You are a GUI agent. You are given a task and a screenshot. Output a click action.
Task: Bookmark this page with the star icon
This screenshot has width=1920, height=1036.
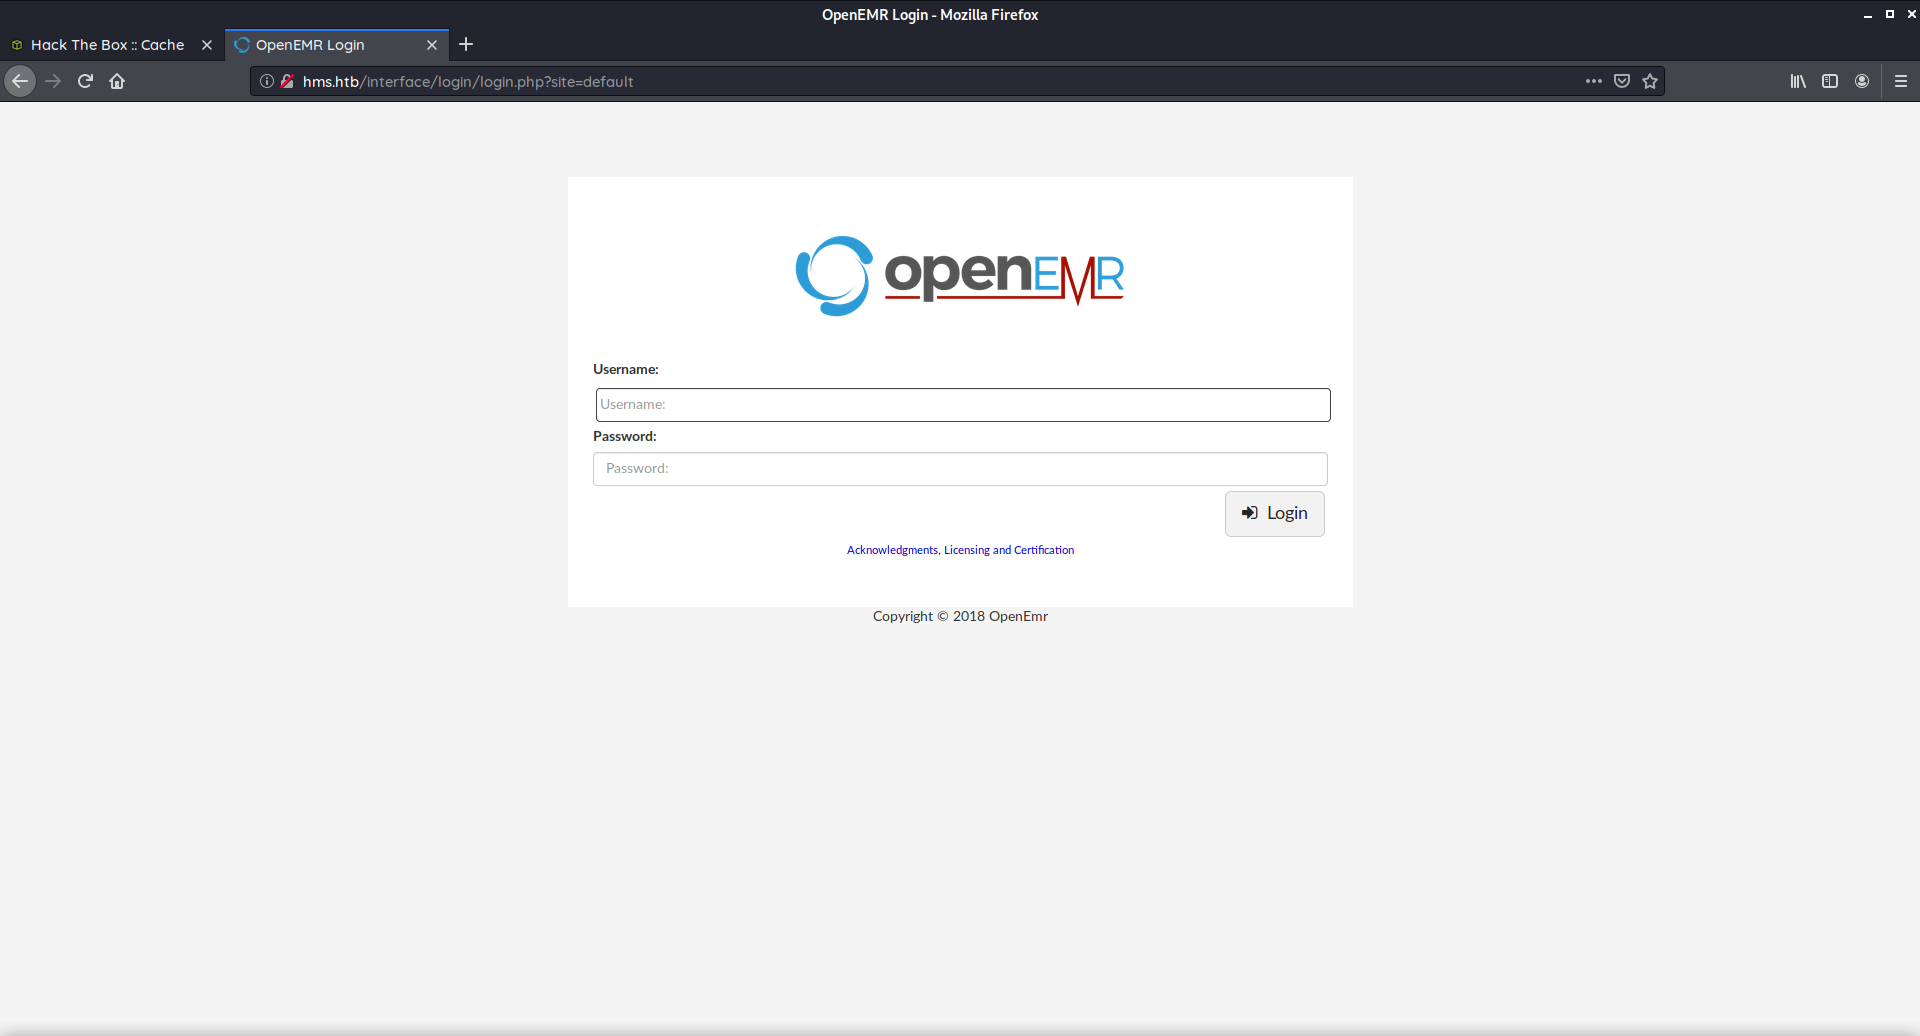coord(1650,81)
